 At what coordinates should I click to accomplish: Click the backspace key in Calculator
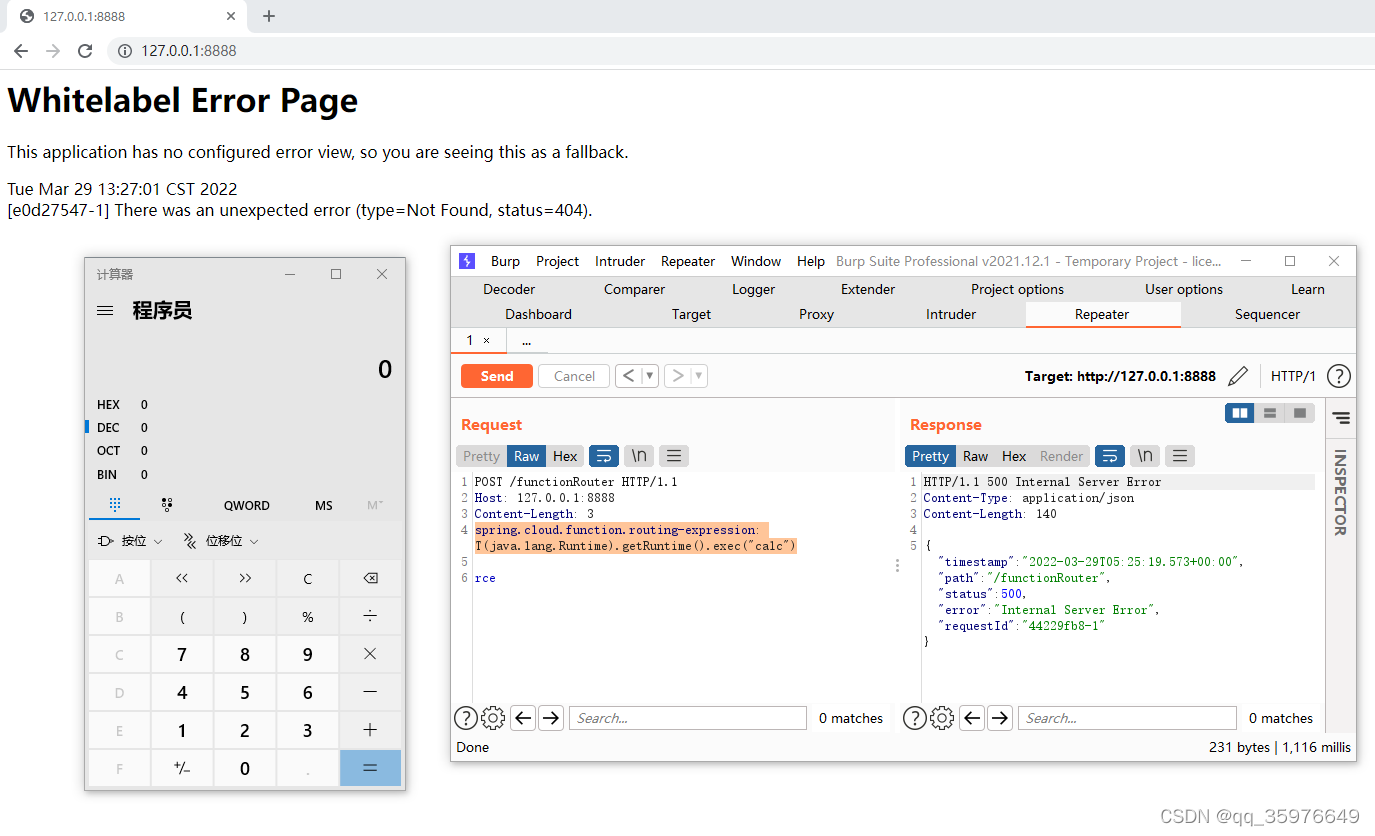tap(370, 579)
